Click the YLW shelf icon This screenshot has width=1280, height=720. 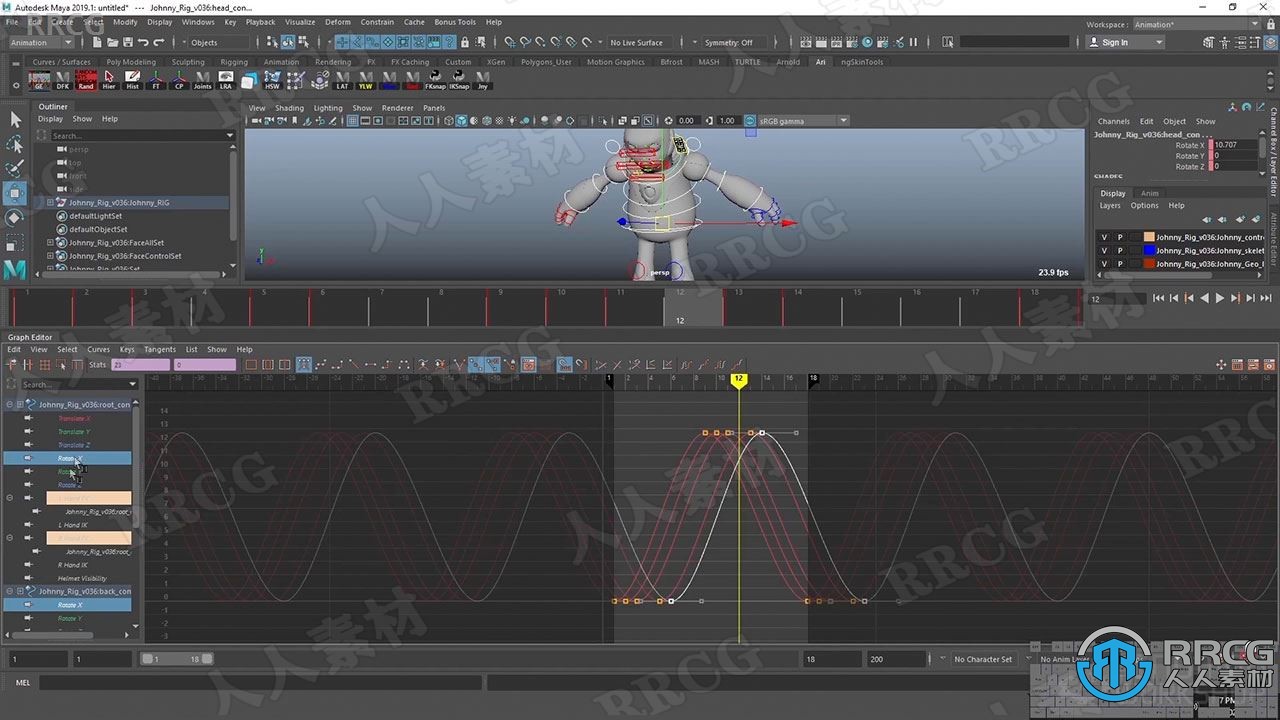pos(366,80)
